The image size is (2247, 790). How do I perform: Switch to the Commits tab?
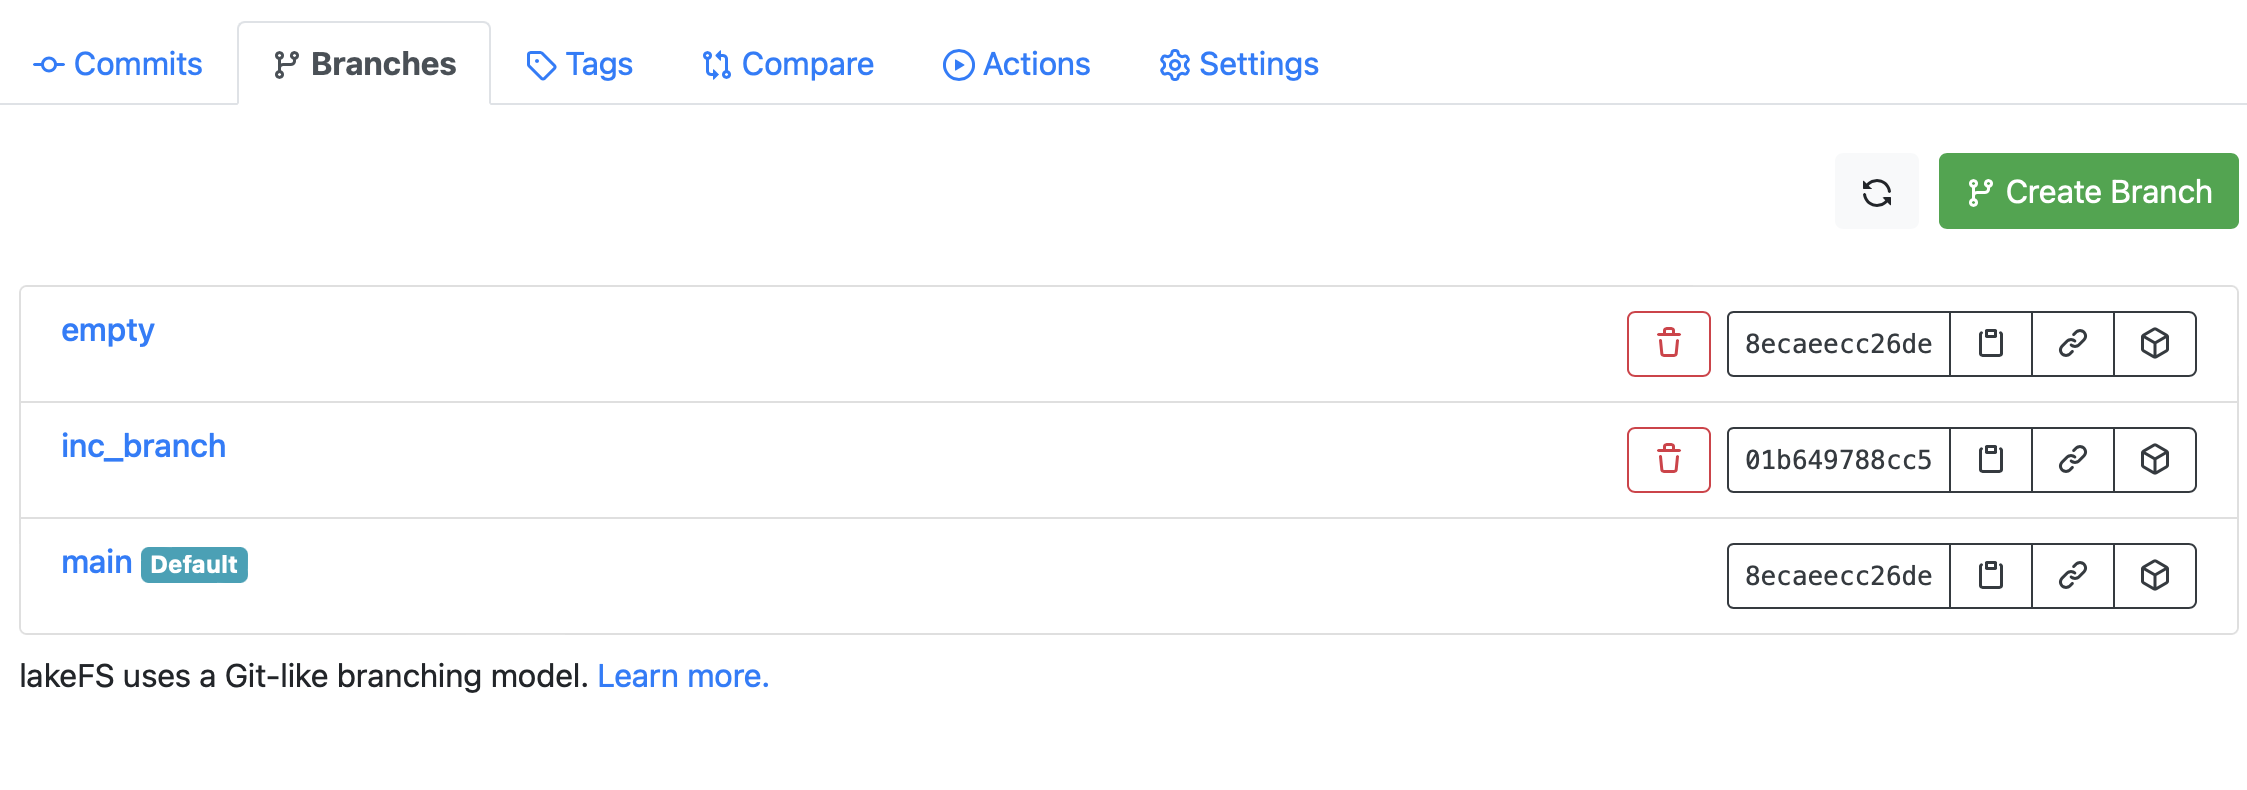pyautogui.click(x=118, y=65)
